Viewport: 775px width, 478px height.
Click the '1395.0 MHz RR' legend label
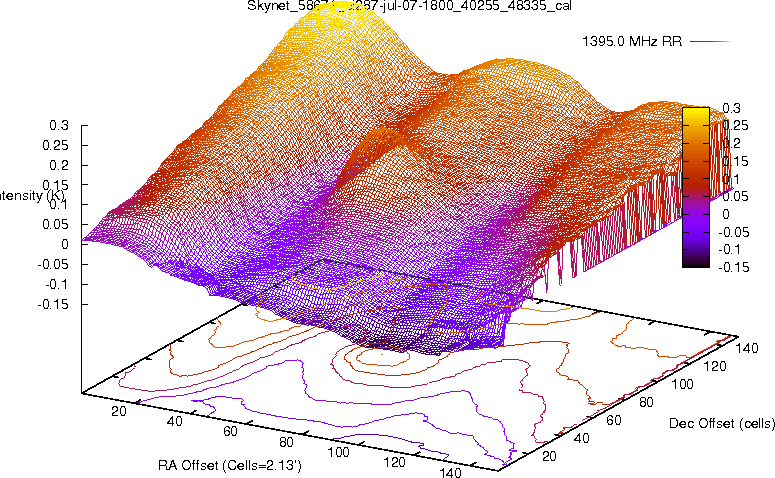point(632,42)
